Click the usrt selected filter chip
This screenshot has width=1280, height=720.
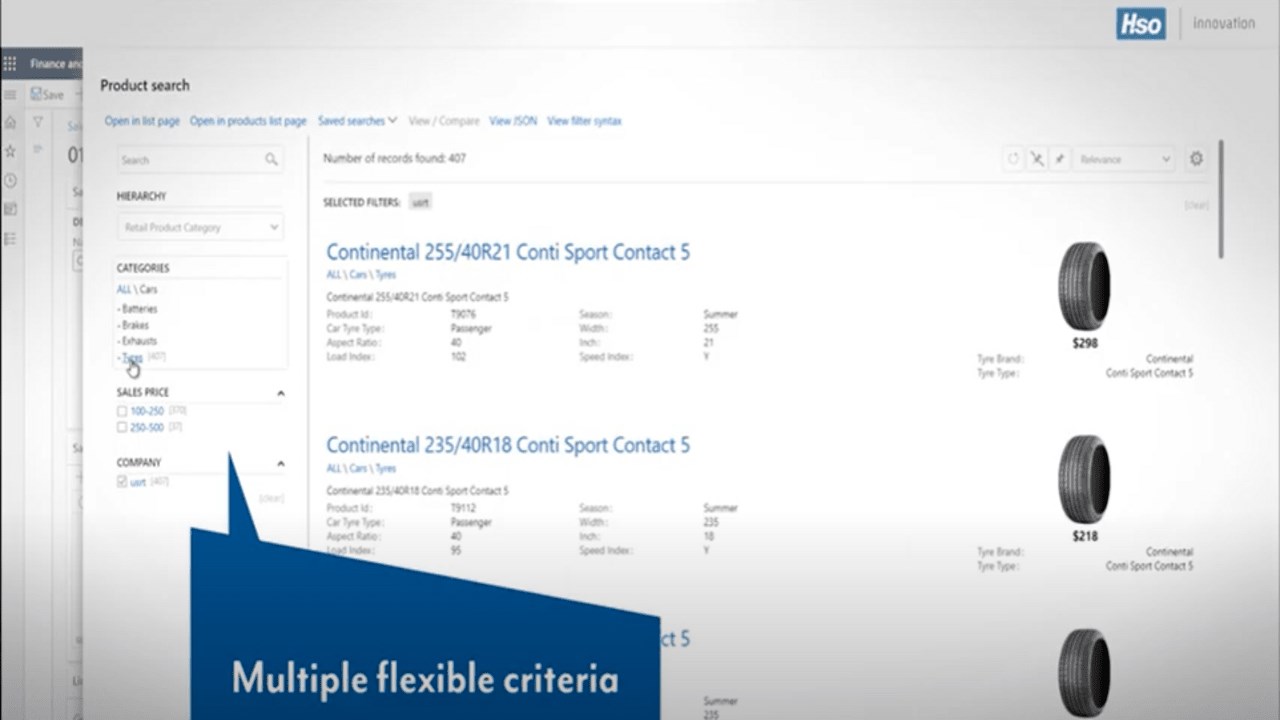pyautogui.click(x=421, y=202)
